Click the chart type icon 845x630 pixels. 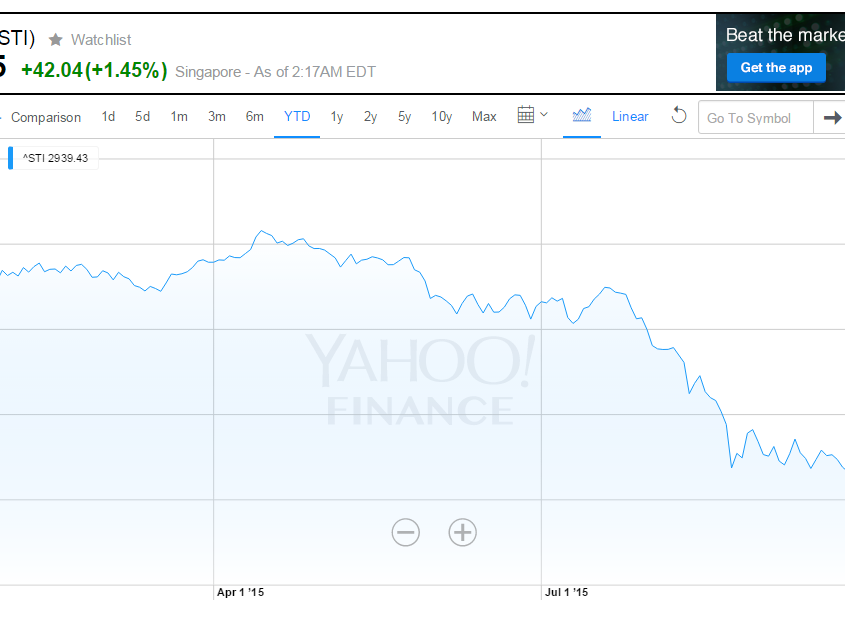click(581, 116)
